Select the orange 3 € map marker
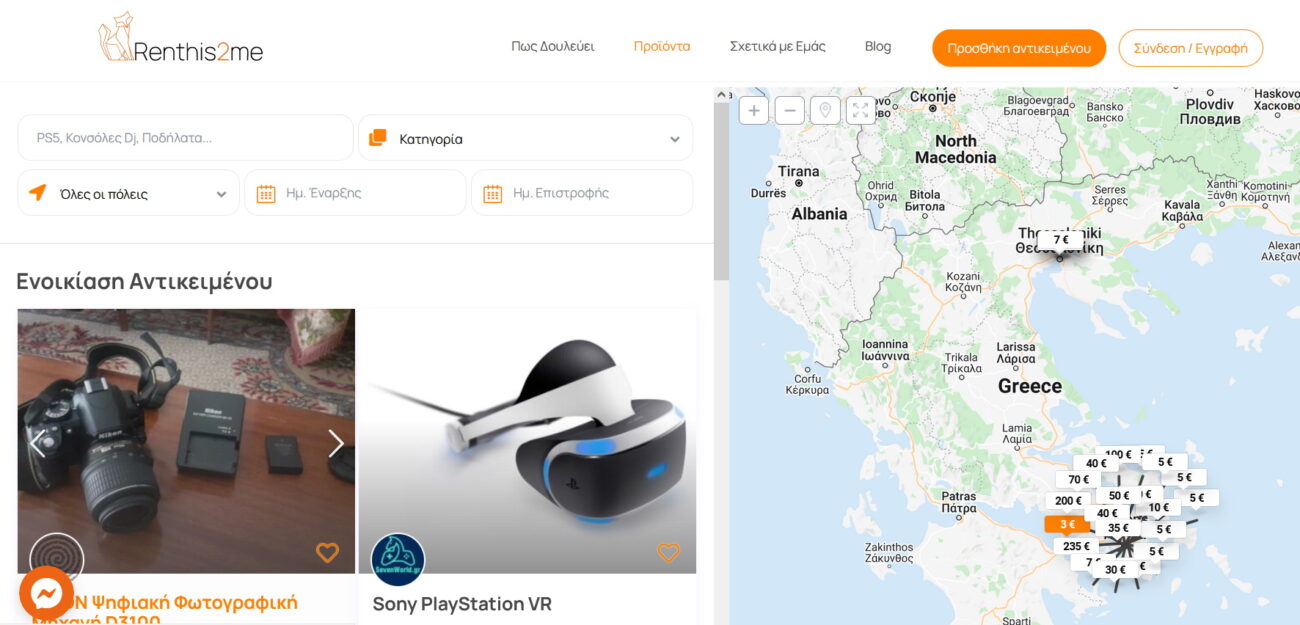The height and width of the screenshot is (625, 1300). pyautogui.click(x=1068, y=524)
